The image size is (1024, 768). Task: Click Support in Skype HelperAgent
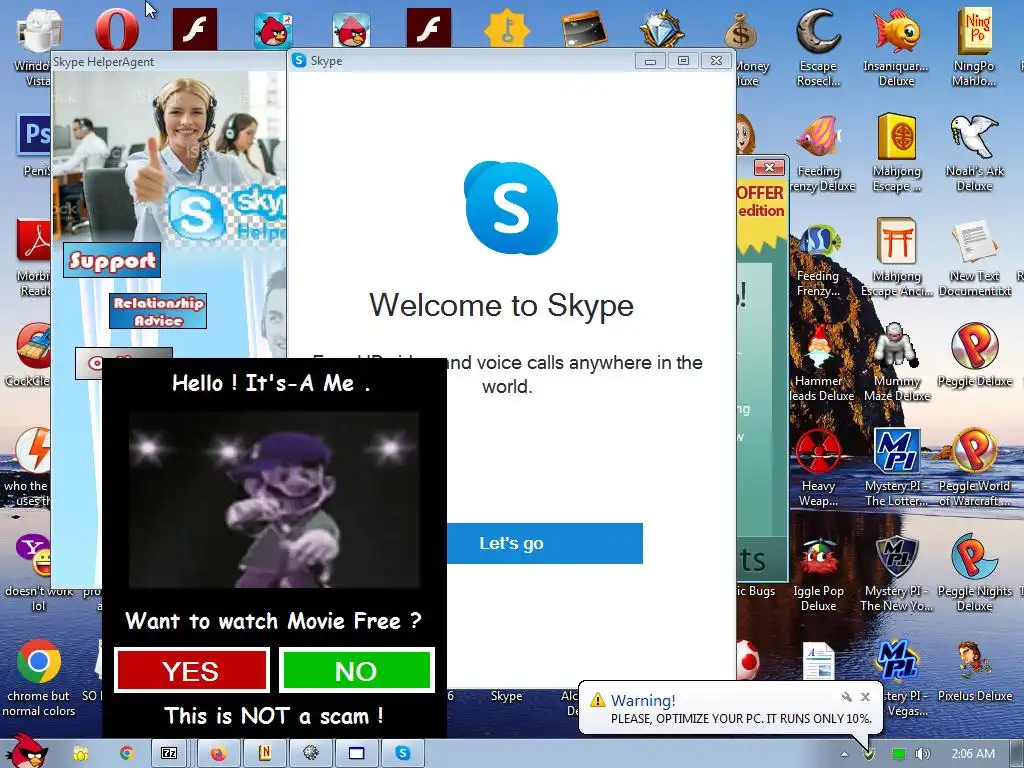pyautogui.click(x=112, y=260)
